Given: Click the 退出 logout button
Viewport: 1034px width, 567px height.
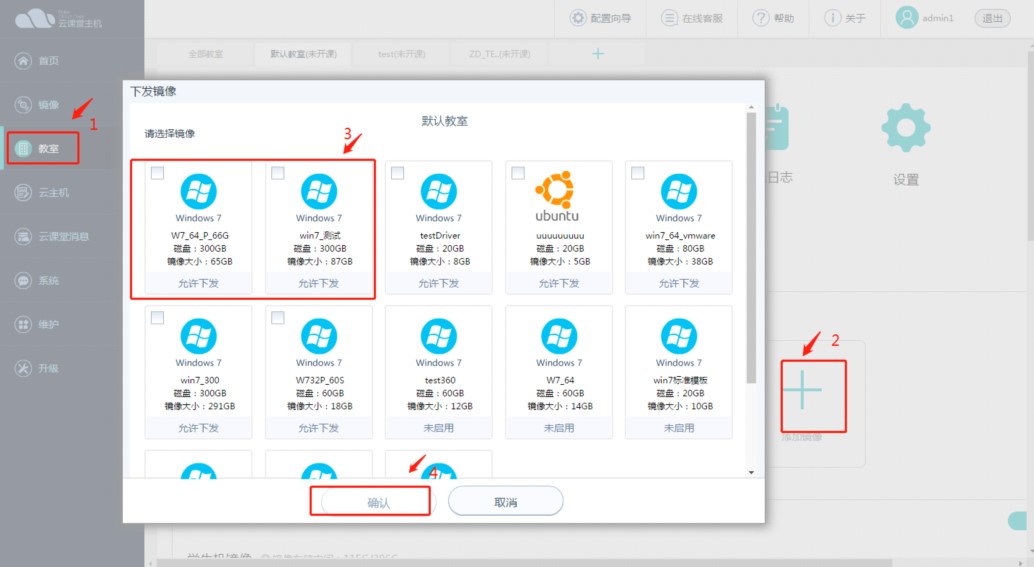Looking at the screenshot, I should (992, 18).
